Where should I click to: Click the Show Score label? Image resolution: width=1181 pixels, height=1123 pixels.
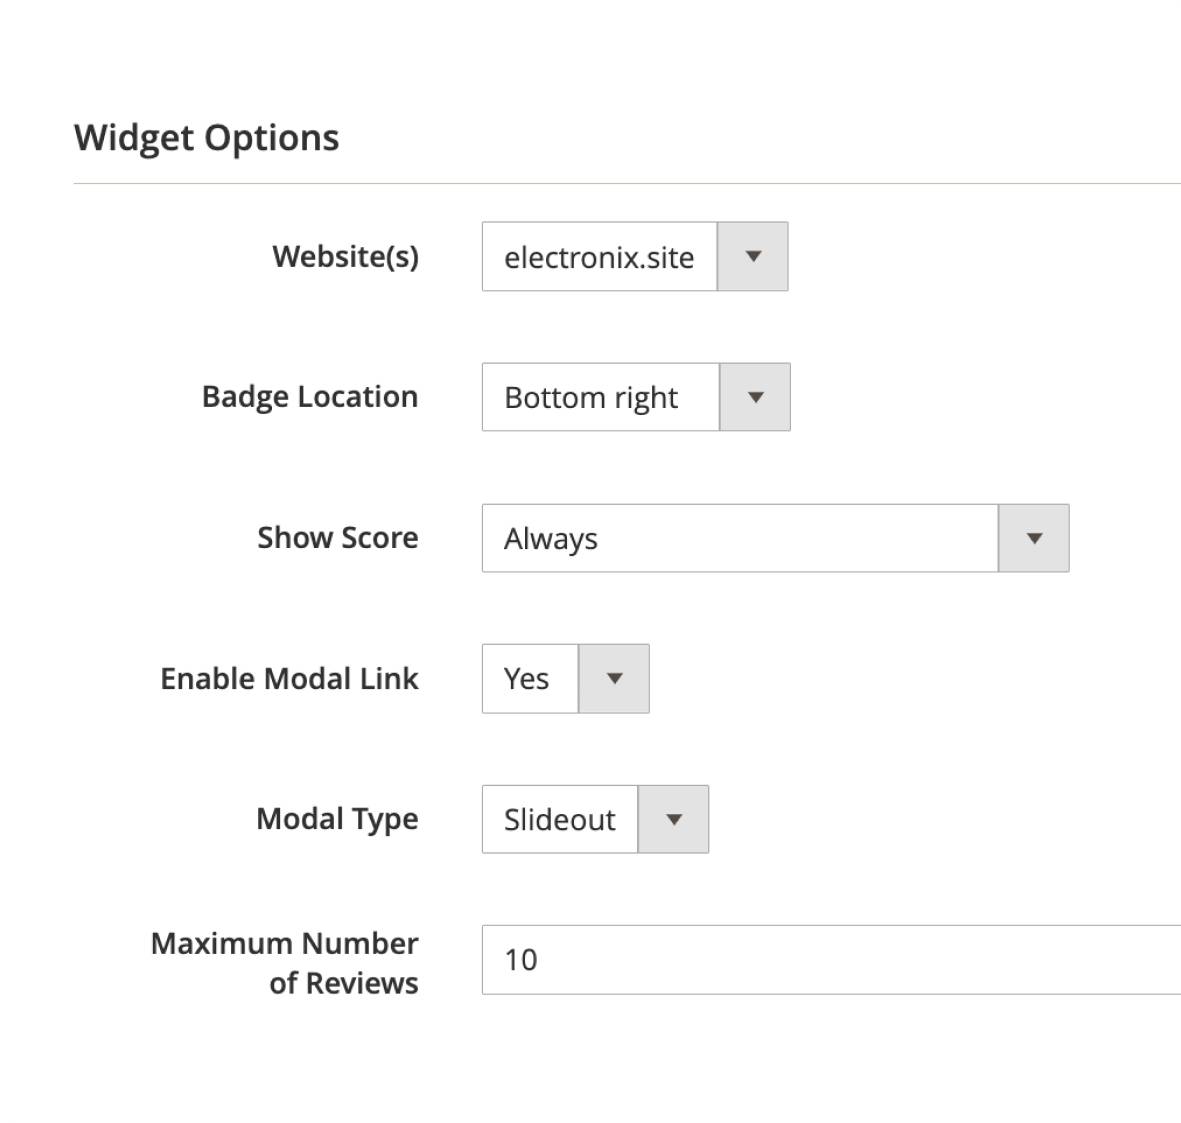(338, 538)
